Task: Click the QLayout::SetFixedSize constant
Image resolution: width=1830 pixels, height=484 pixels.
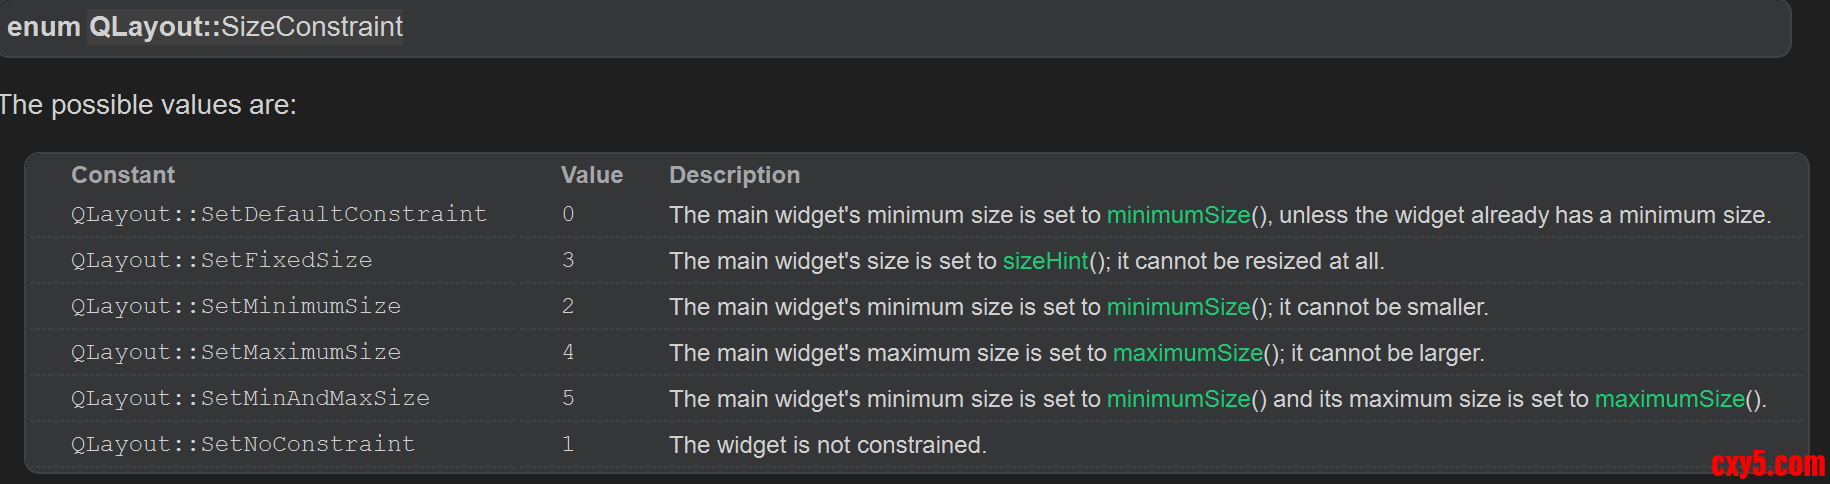Action: pos(221,260)
